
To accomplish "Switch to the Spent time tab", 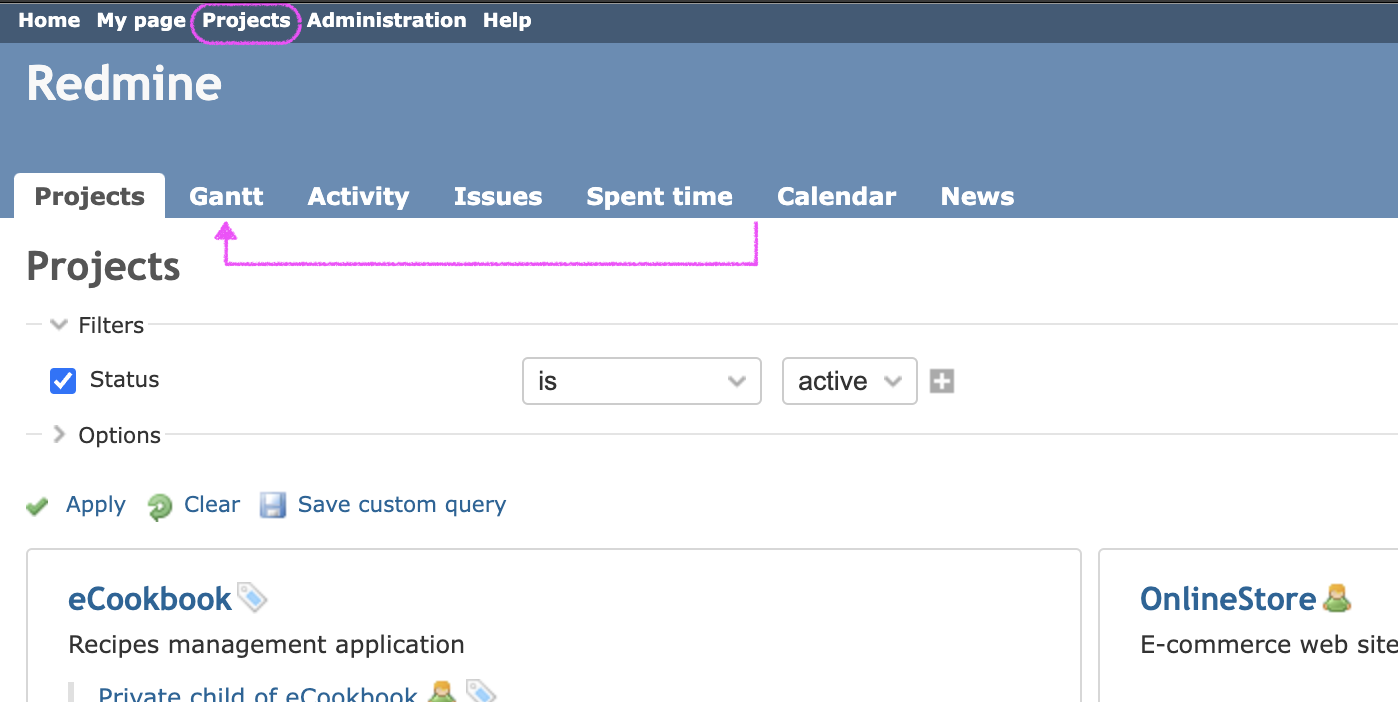I will click(659, 196).
